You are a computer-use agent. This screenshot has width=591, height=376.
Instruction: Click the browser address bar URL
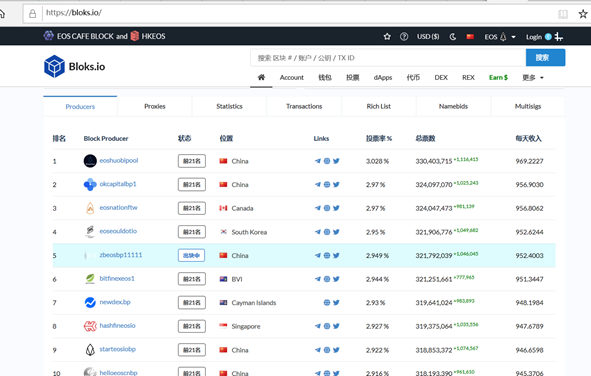click(x=73, y=13)
